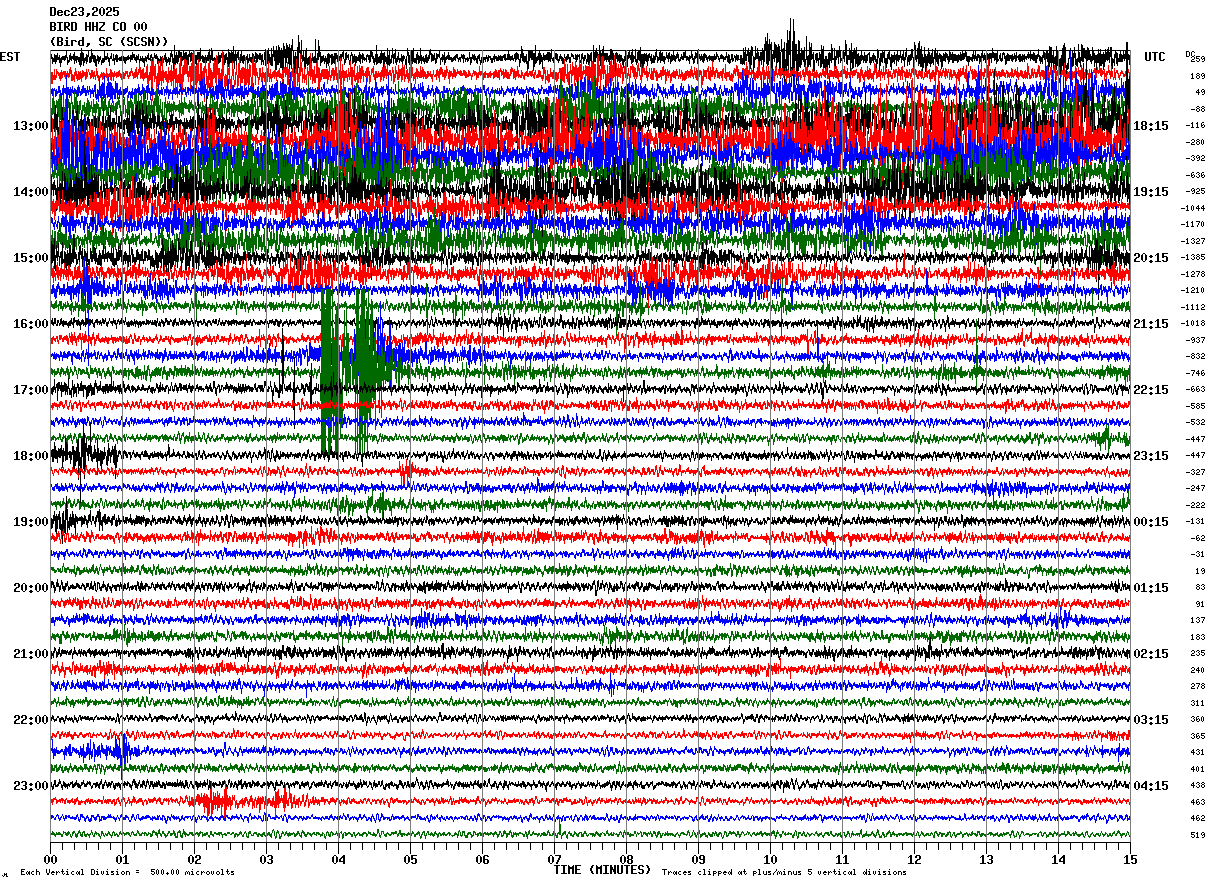Click the 23:00 EST time label
Image resolution: width=1210 pixels, height=886 pixels.
point(30,786)
